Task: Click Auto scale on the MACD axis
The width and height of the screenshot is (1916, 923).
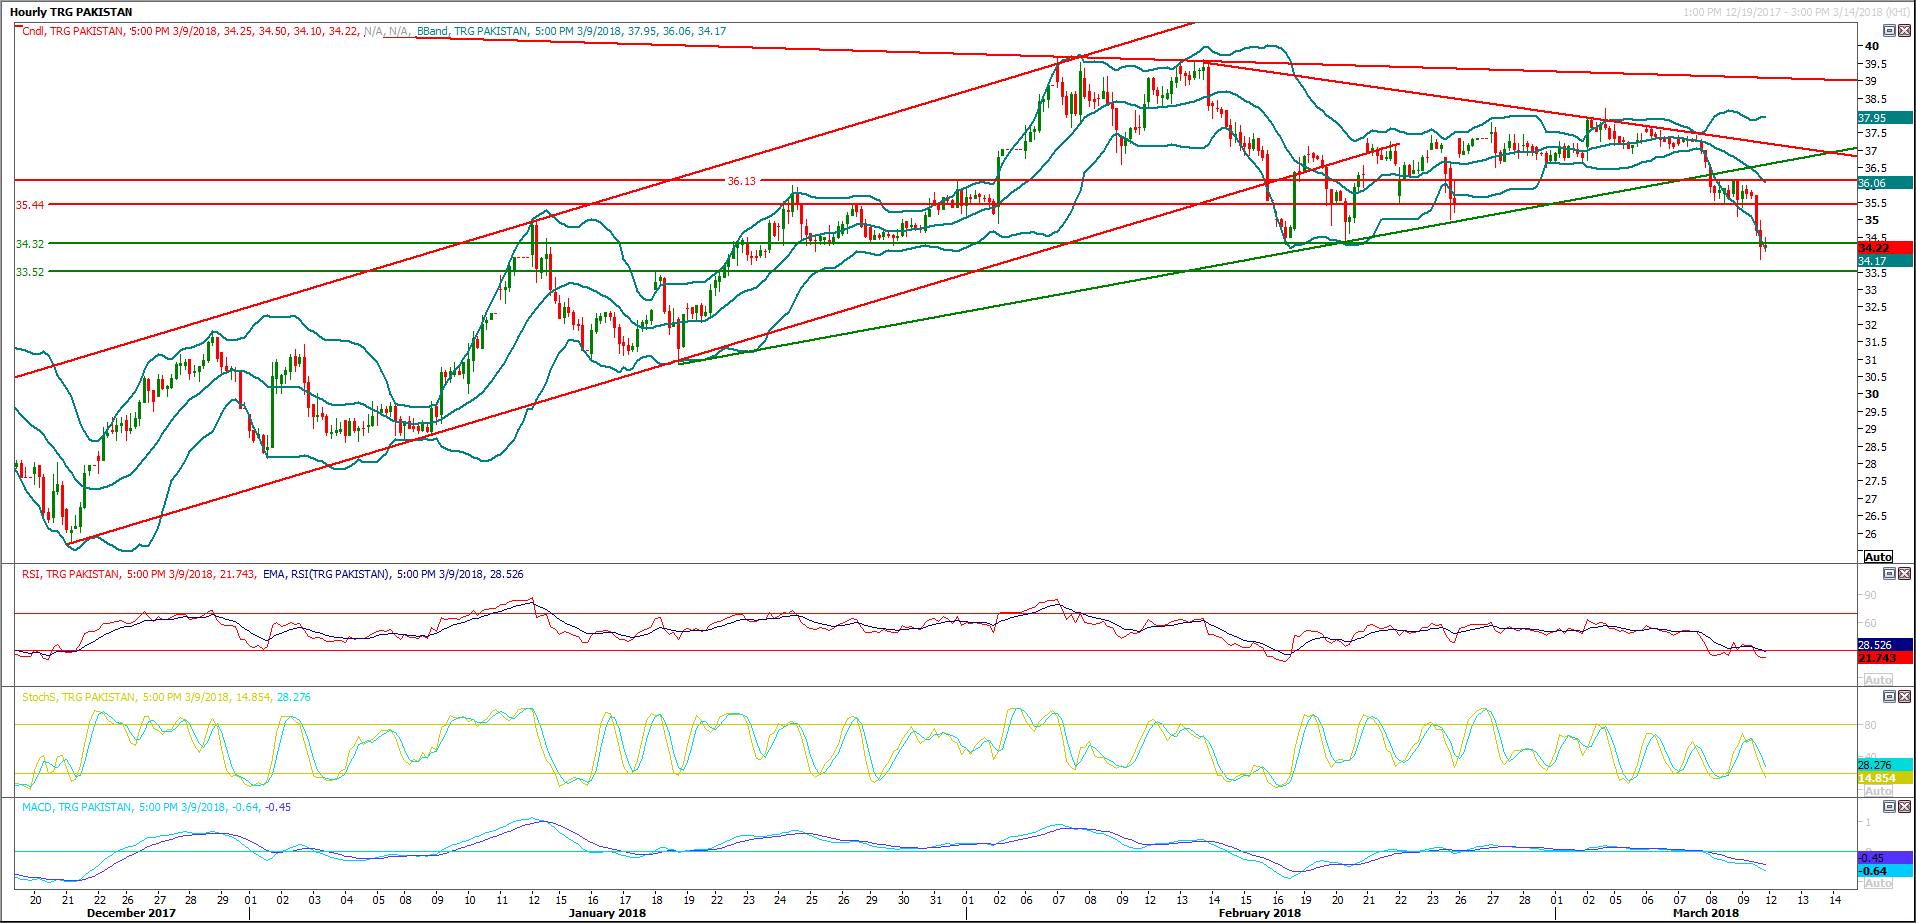Action: pyautogui.click(x=1878, y=883)
